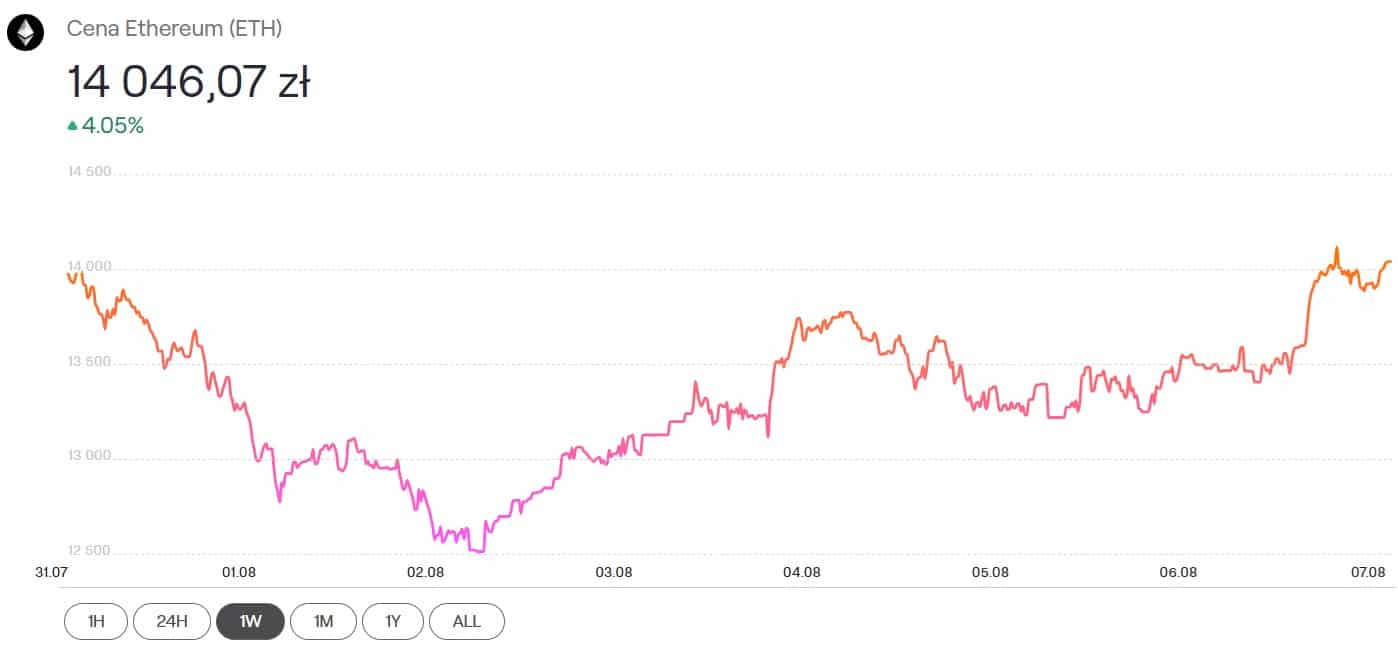The width and height of the screenshot is (1398, 651).
Task: Click the 14 500 price axis label
Action: pyautogui.click(x=89, y=173)
